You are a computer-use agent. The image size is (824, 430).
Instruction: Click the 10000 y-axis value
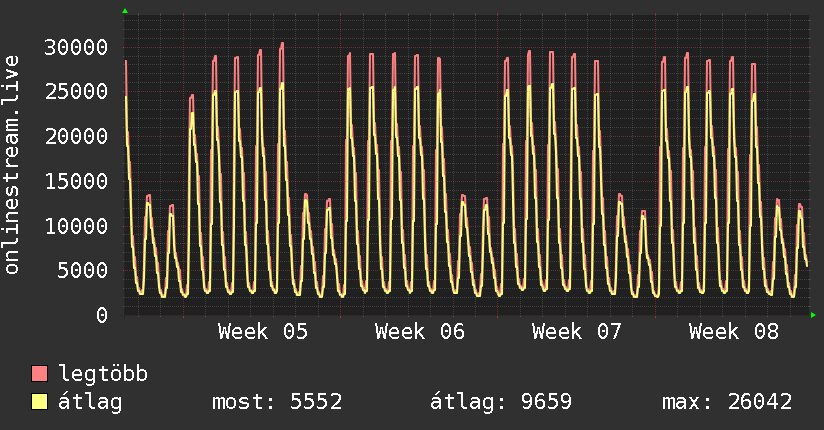click(78, 226)
